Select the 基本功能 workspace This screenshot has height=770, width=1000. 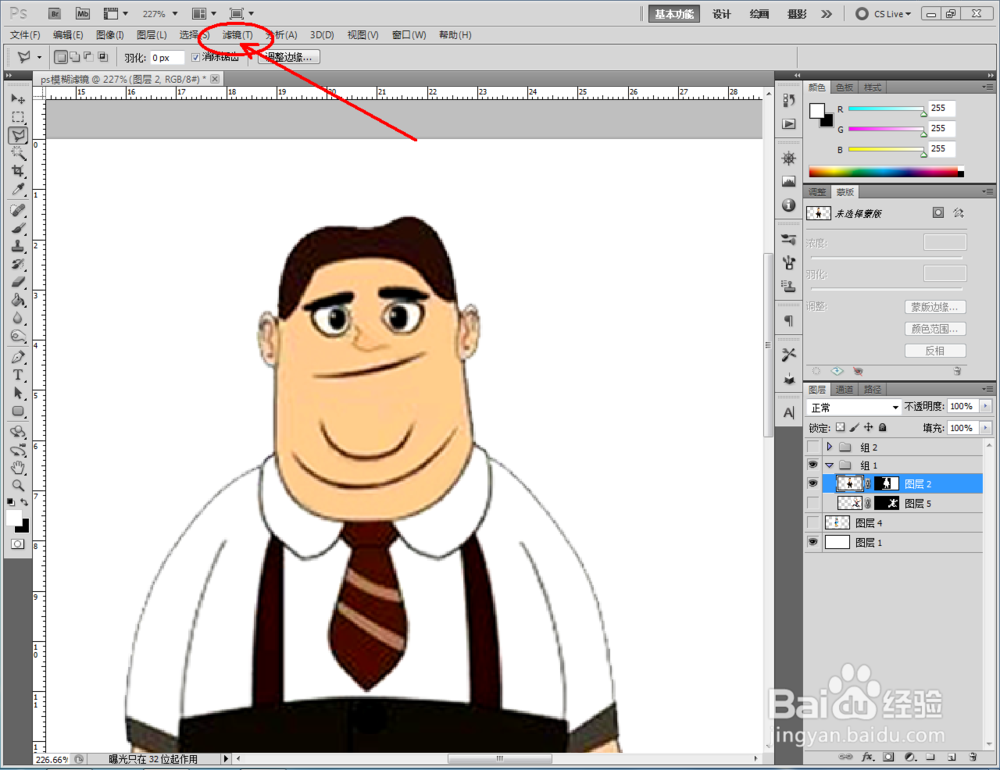pyautogui.click(x=673, y=13)
